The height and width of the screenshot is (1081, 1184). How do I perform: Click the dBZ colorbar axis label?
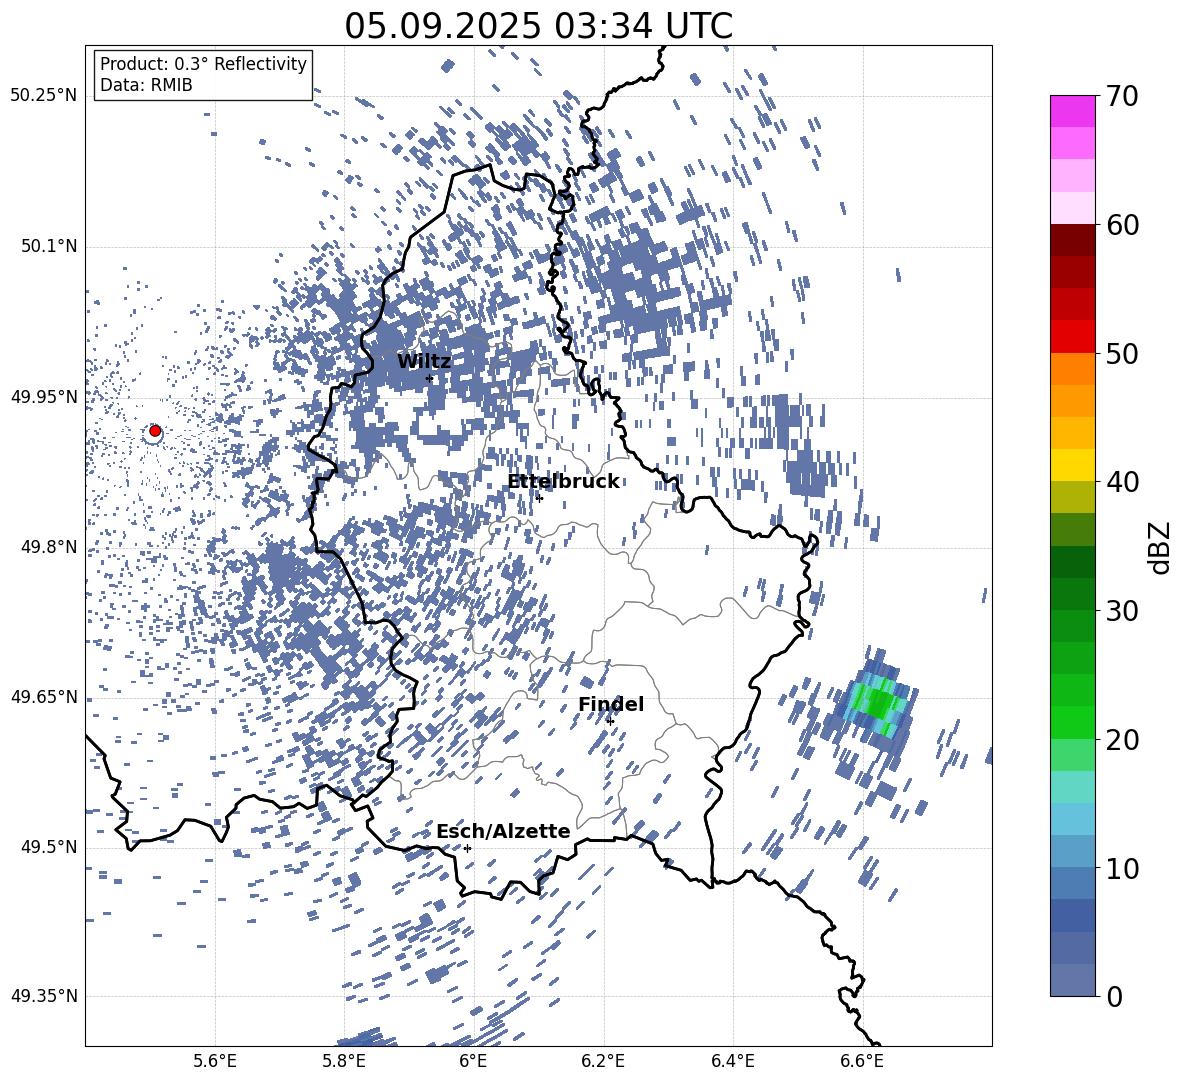pyautogui.click(x=1160, y=547)
